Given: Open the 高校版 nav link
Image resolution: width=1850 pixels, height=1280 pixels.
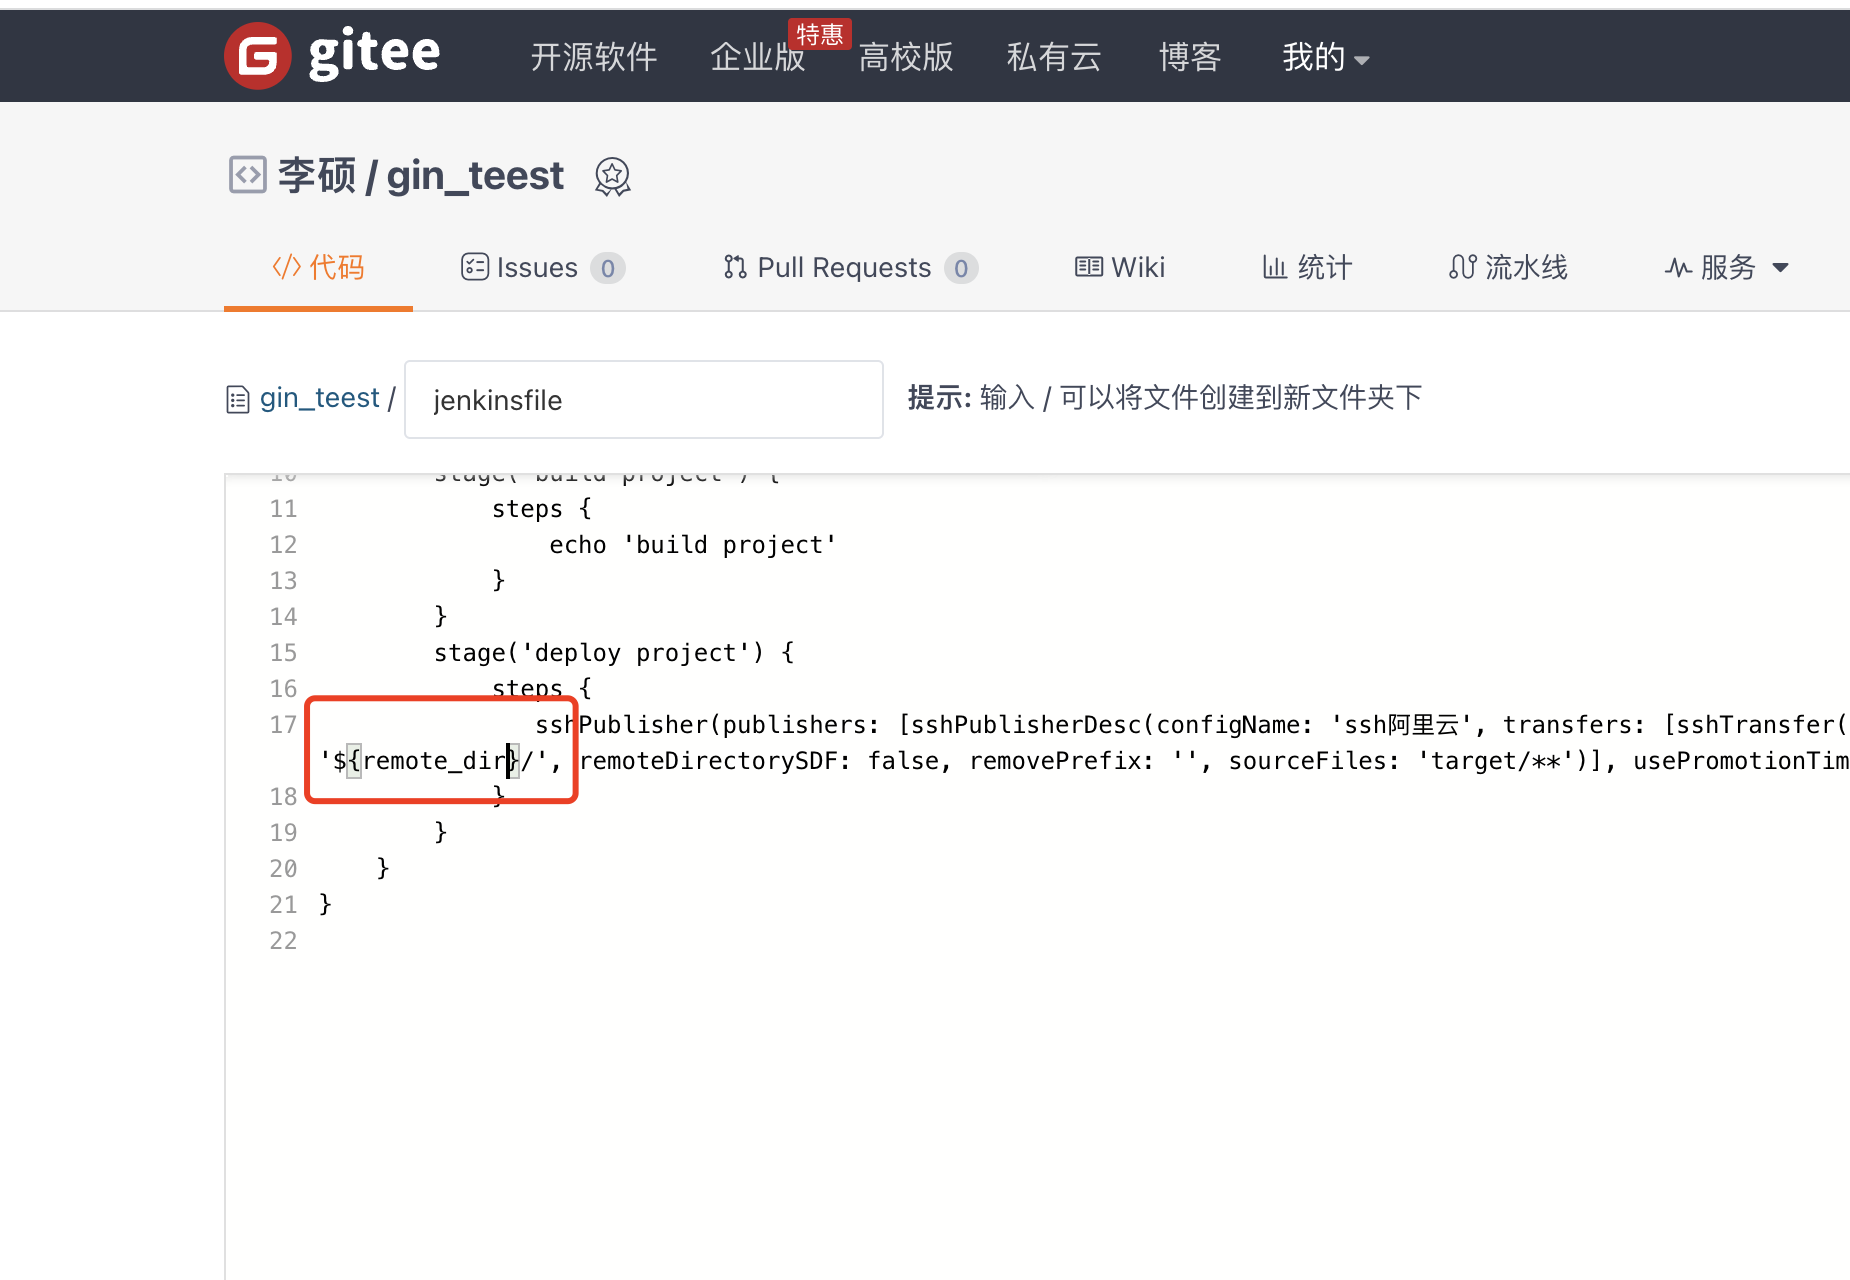Looking at the screenshot, I should (906, 57).
